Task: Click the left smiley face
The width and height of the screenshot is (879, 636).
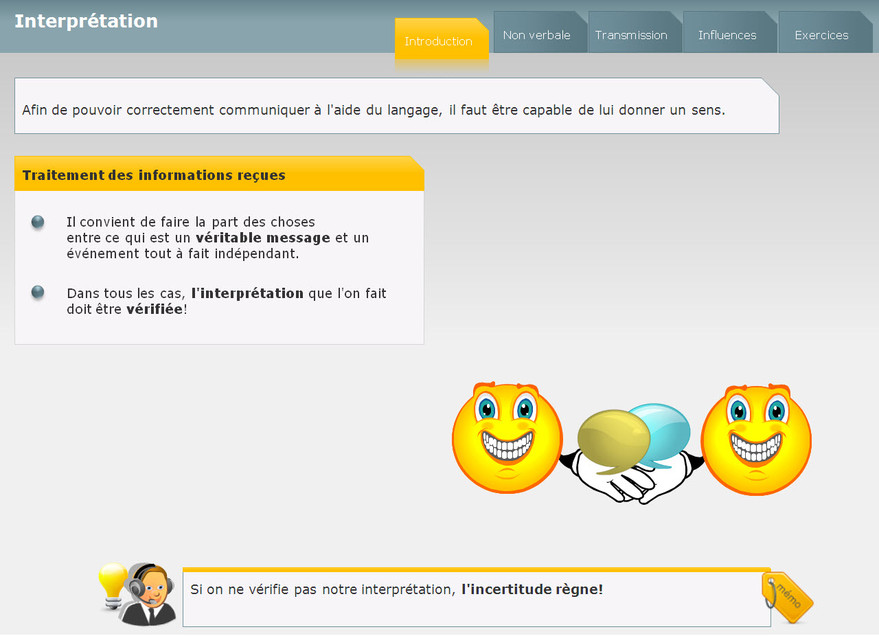Action: [x=507, y=437]
